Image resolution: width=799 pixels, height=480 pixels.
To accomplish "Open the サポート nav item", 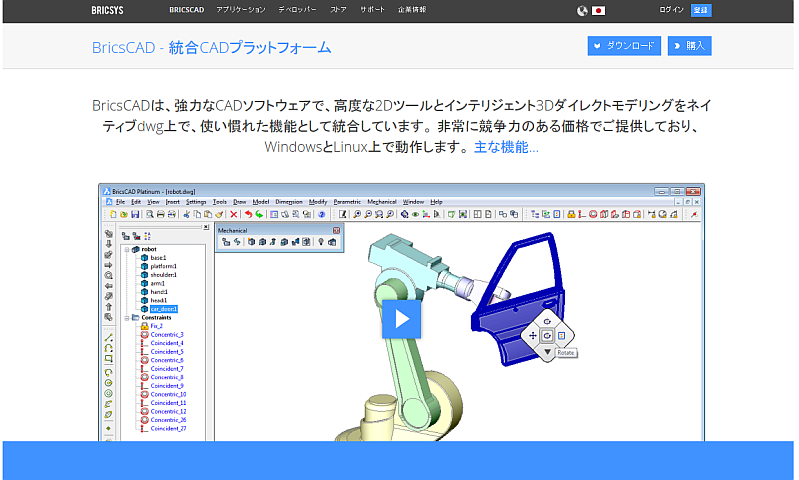I will click(372, 10).
